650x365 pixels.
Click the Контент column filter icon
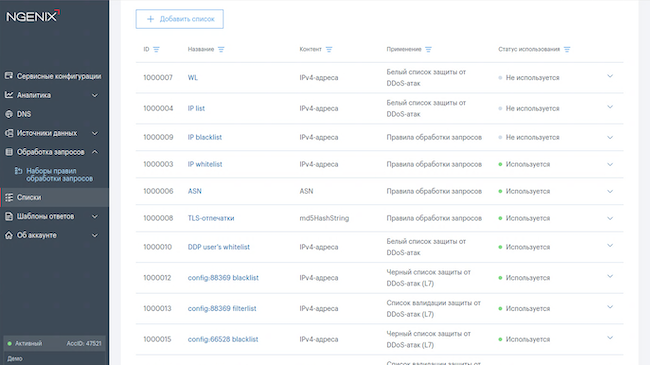(329, 49)
